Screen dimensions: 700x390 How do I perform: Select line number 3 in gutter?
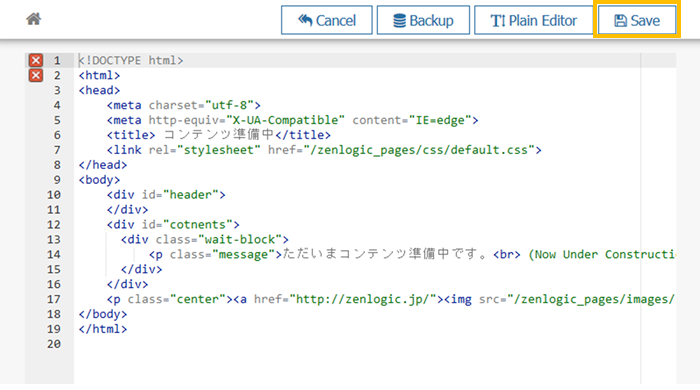[x=57, y=90]
